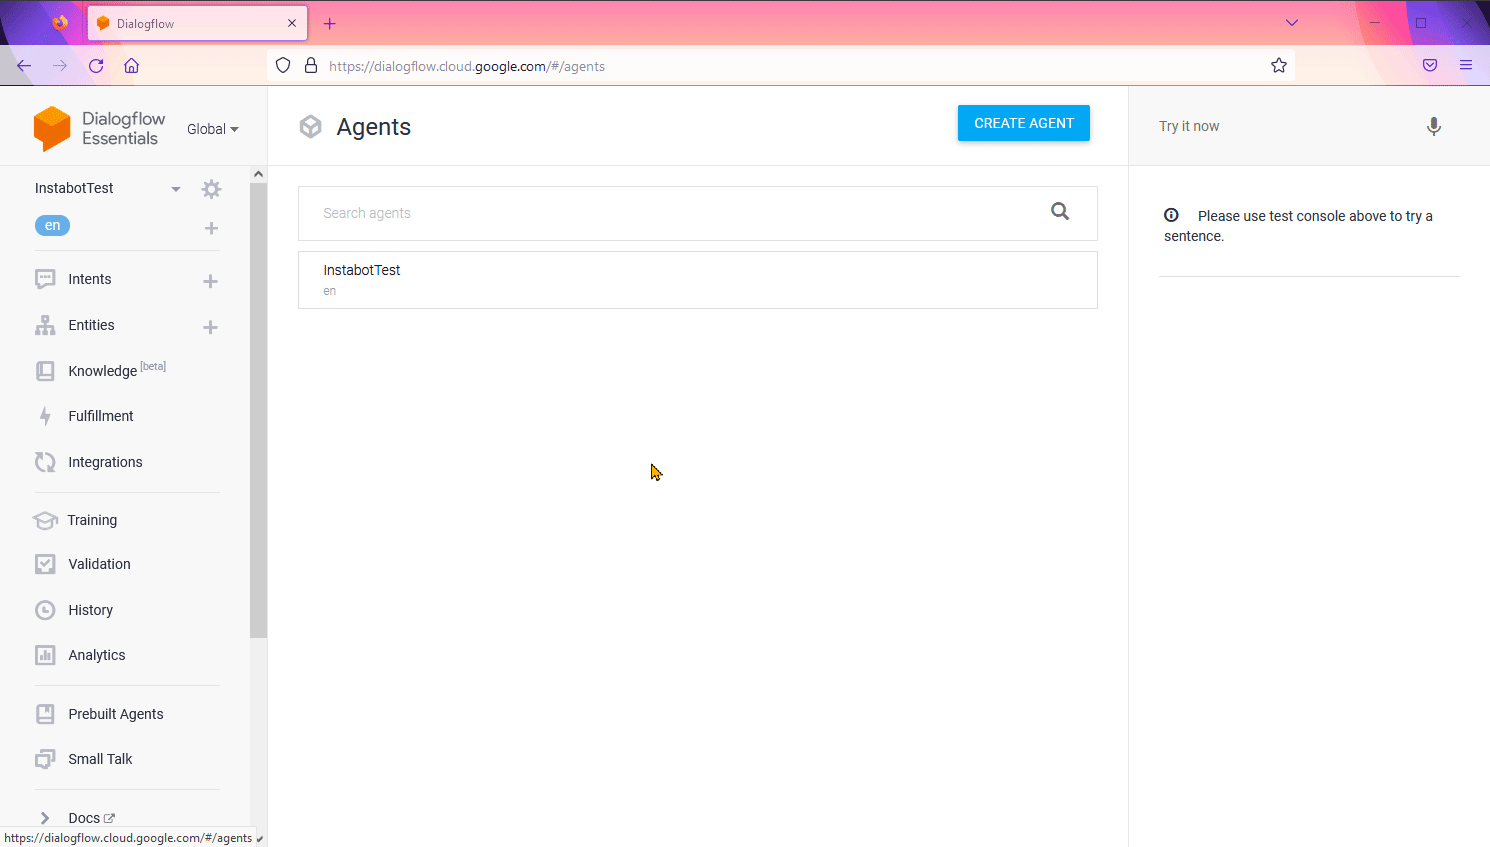Click the Fulfillment lightning bolt icon
Image resolution: width=1490 pixels, height=847 pixels.
tap(45, 416)
